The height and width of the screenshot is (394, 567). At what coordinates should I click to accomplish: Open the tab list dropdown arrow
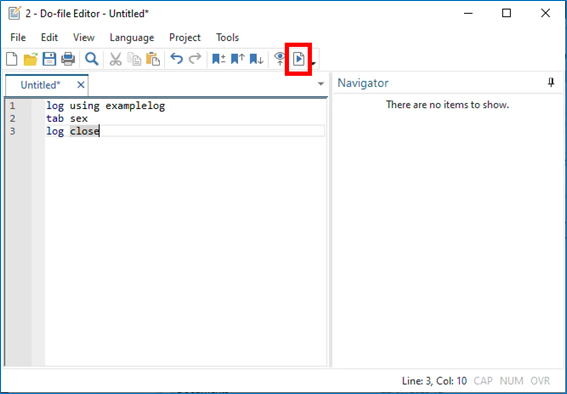pyautogui.click(x=320, y=84)
